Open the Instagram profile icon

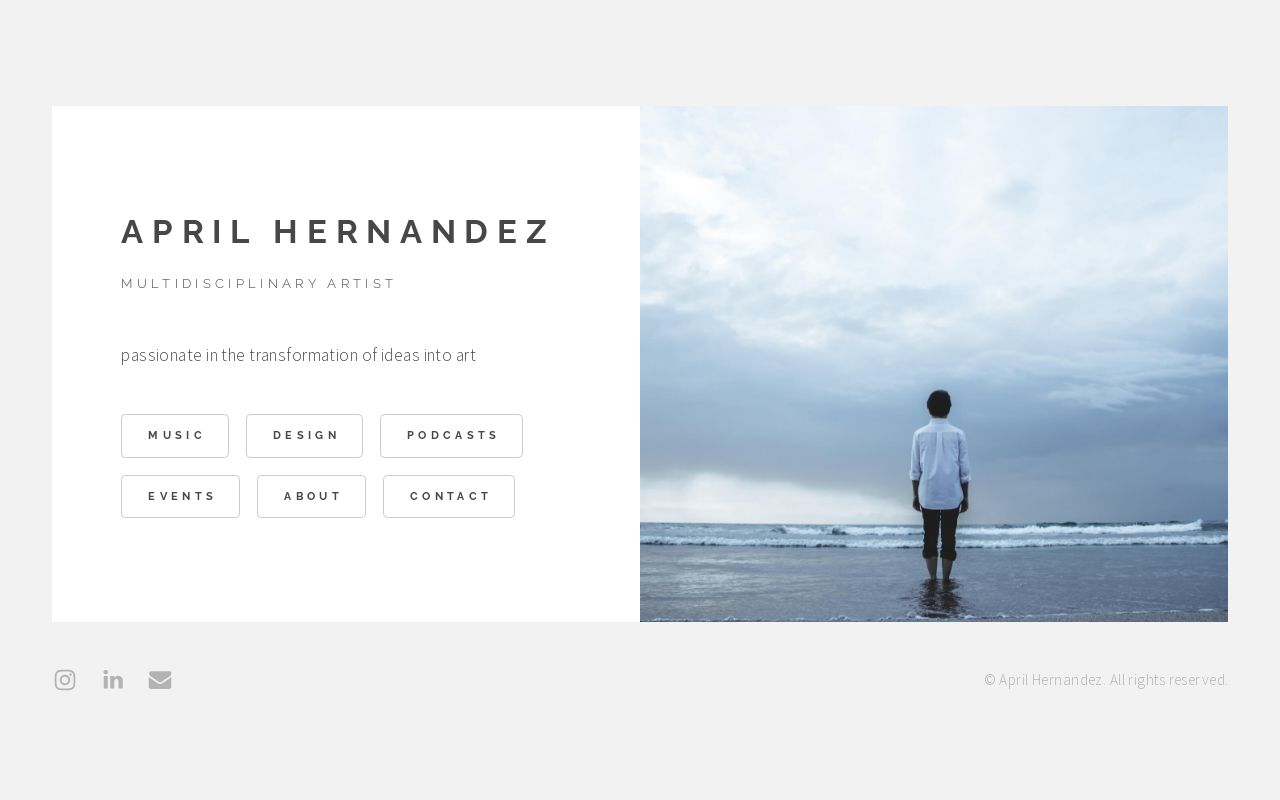coord(65,680)
